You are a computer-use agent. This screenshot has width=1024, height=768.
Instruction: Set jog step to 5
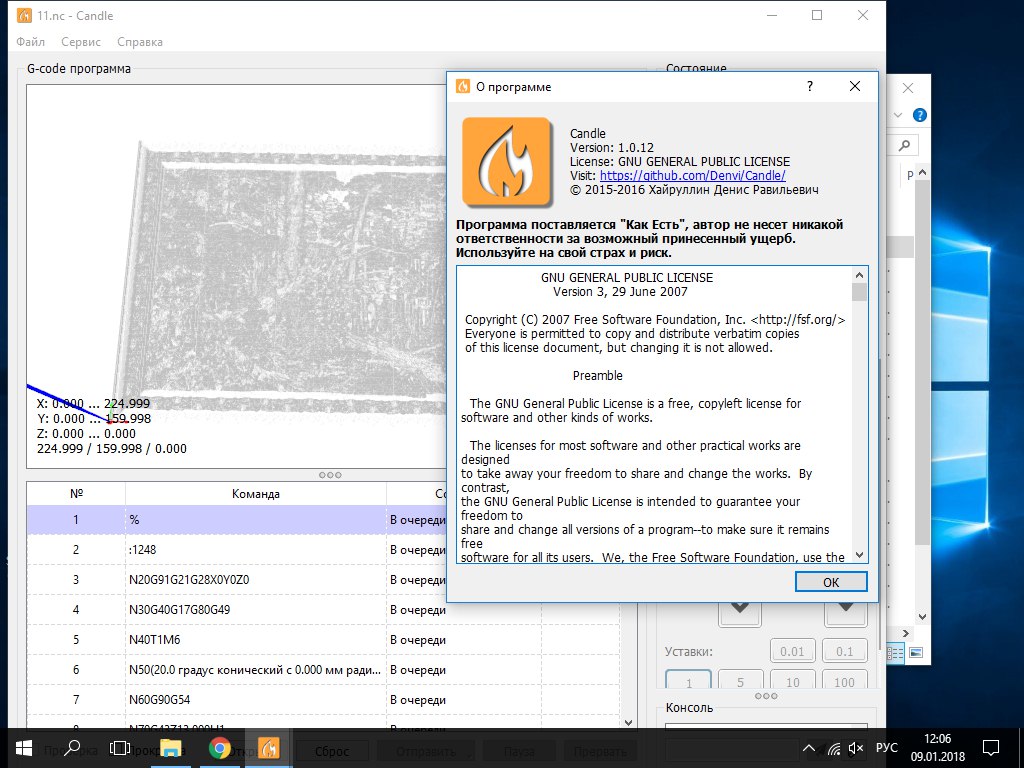click(740, 680)
